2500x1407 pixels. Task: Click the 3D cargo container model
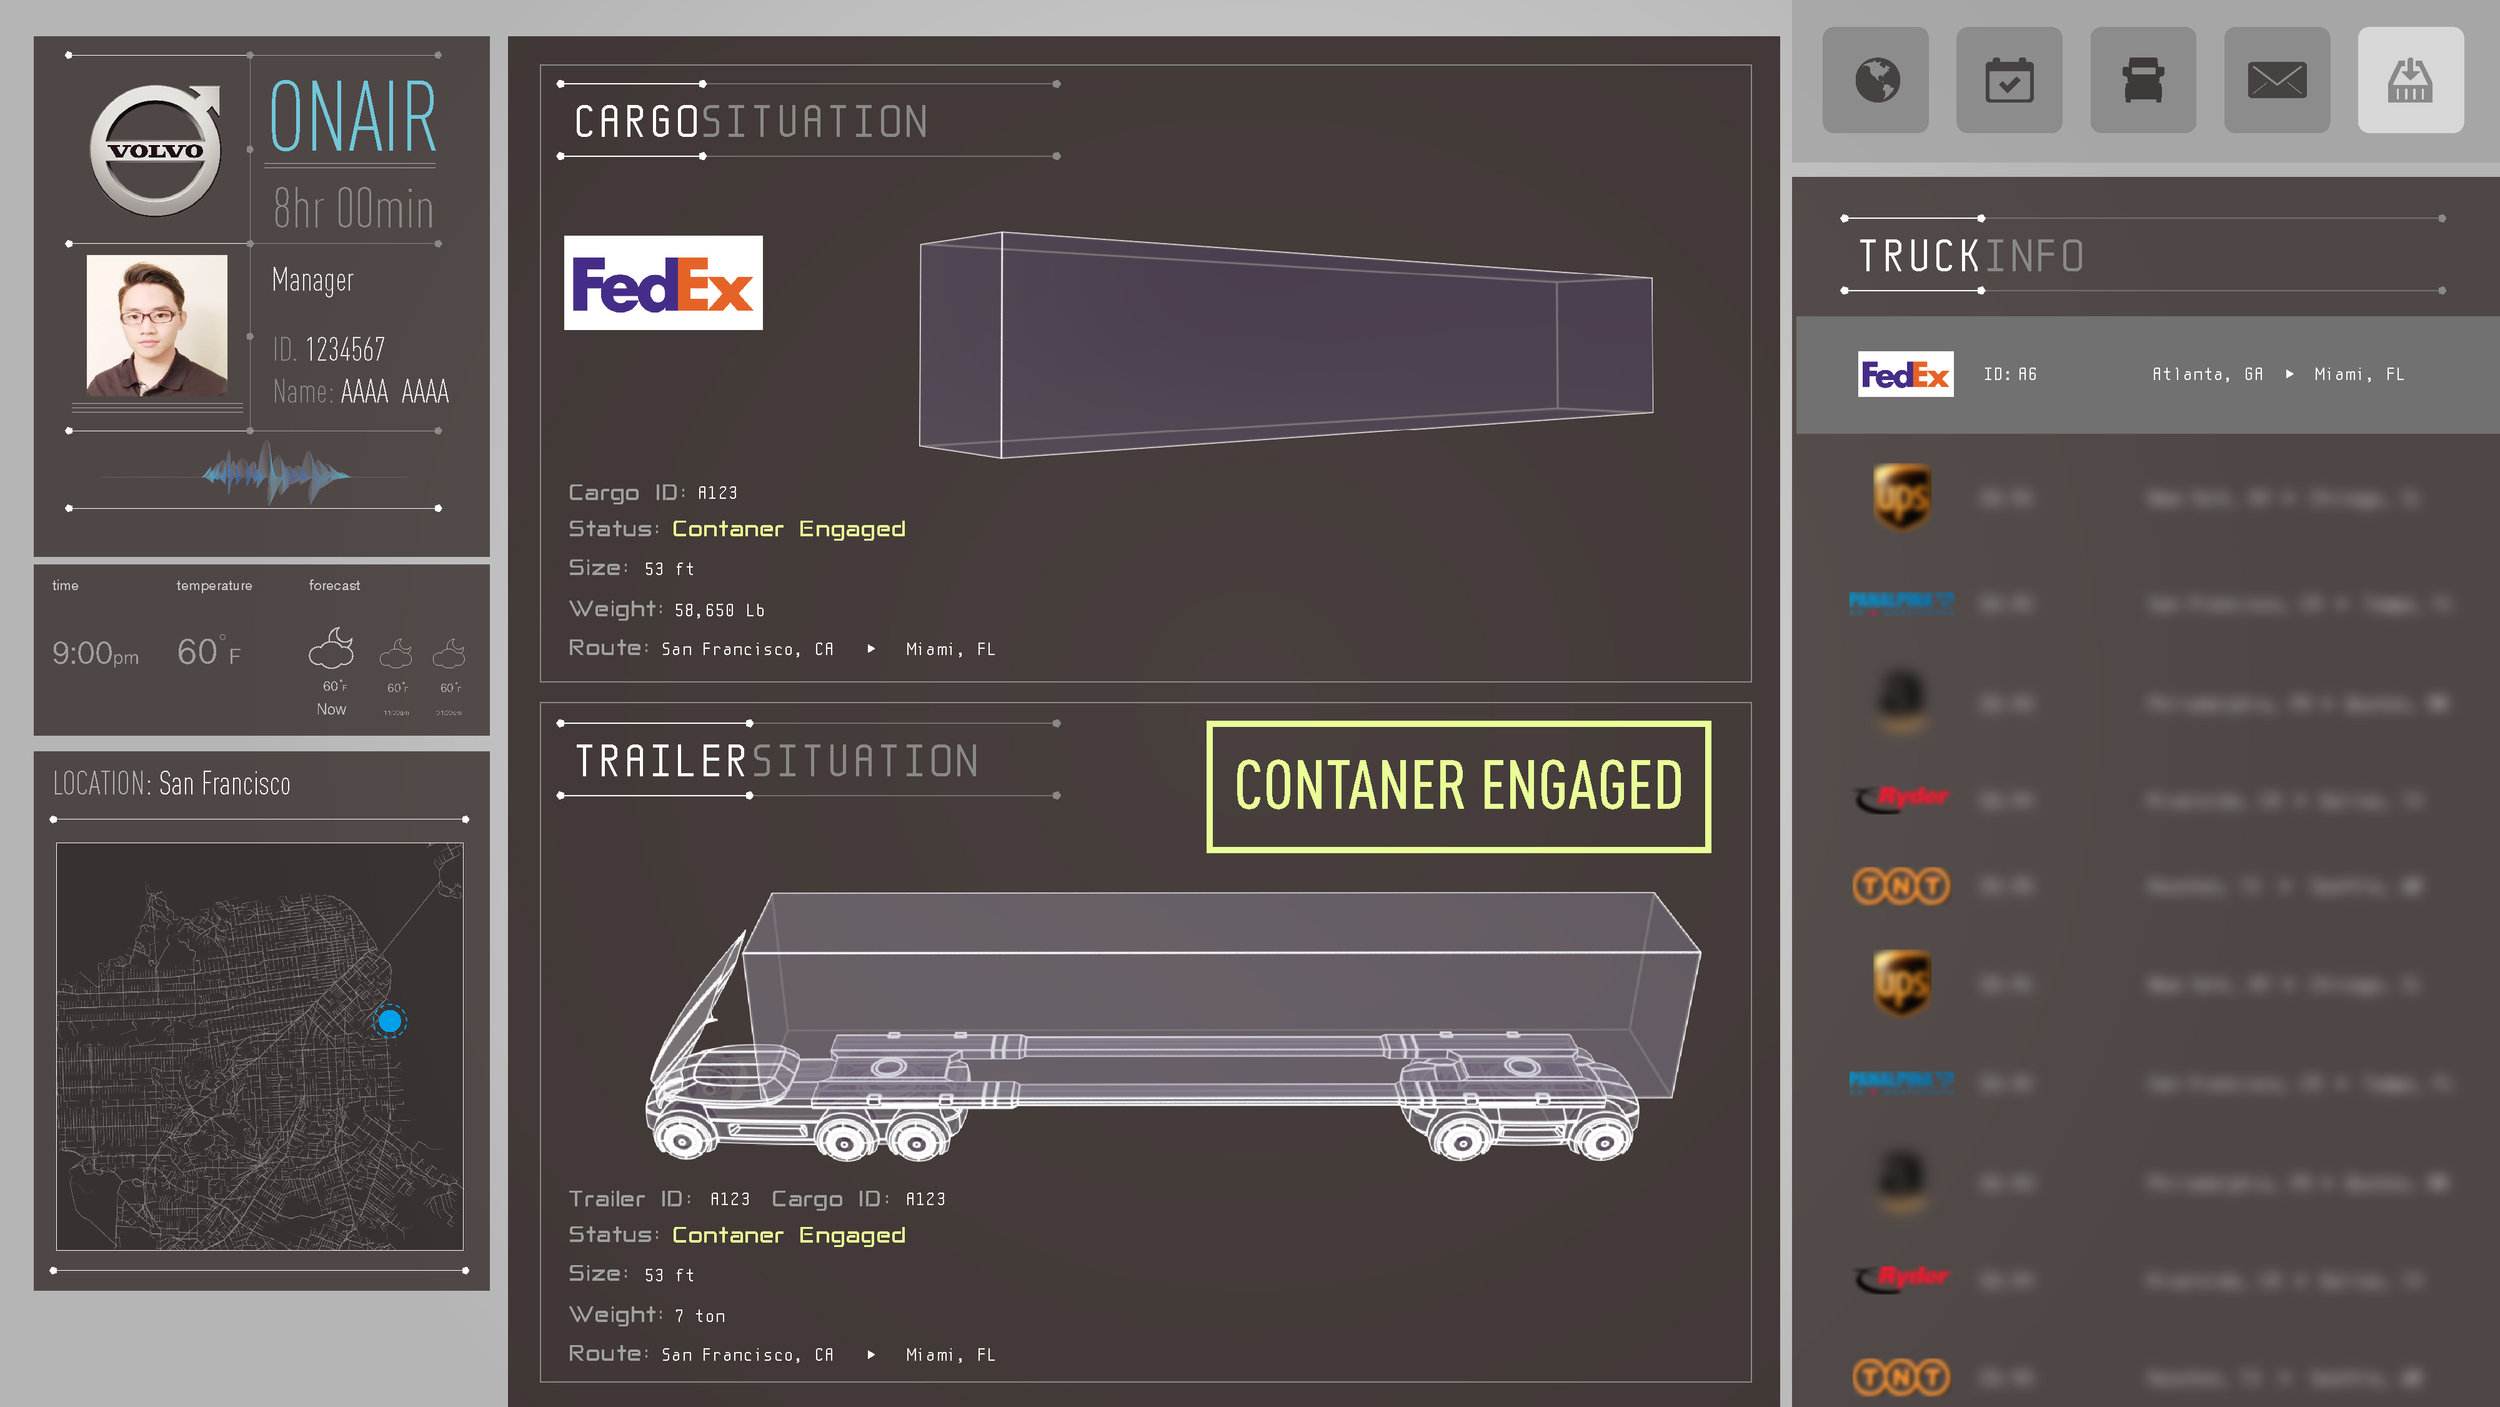pos(1286,345)
